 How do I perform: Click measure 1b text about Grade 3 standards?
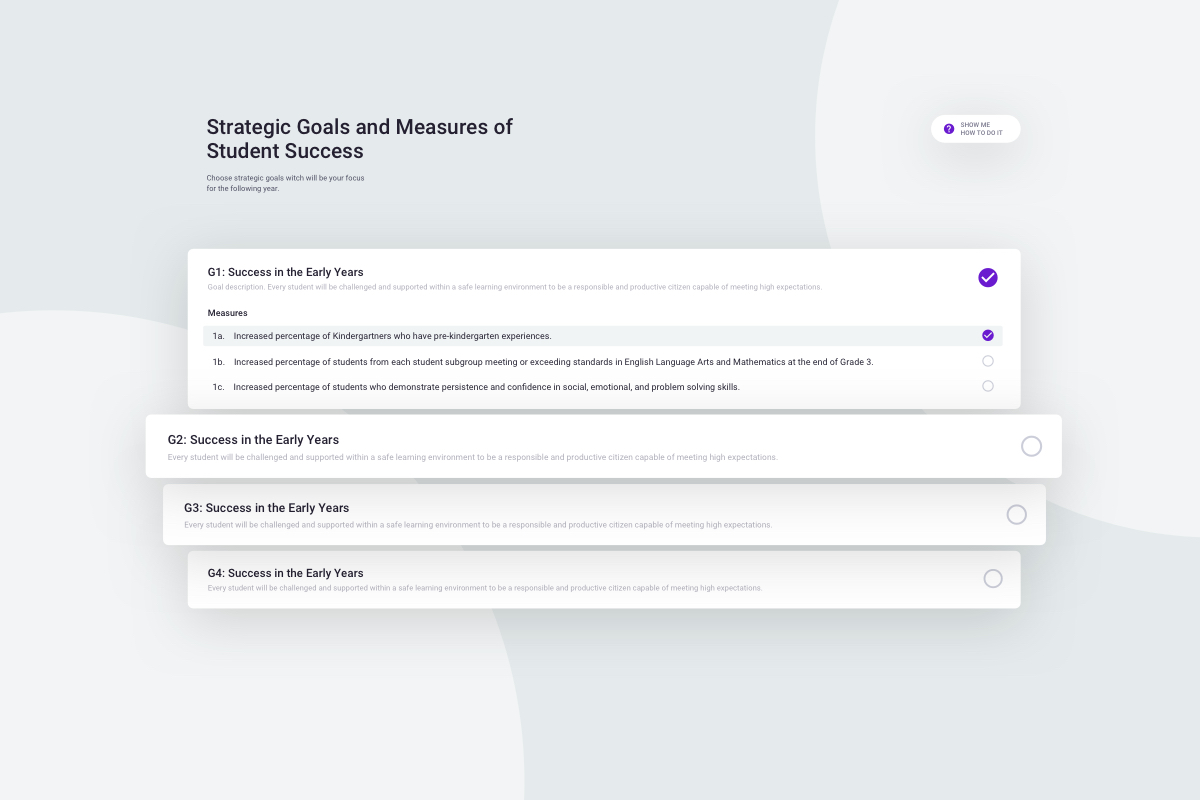coord(553,362)
